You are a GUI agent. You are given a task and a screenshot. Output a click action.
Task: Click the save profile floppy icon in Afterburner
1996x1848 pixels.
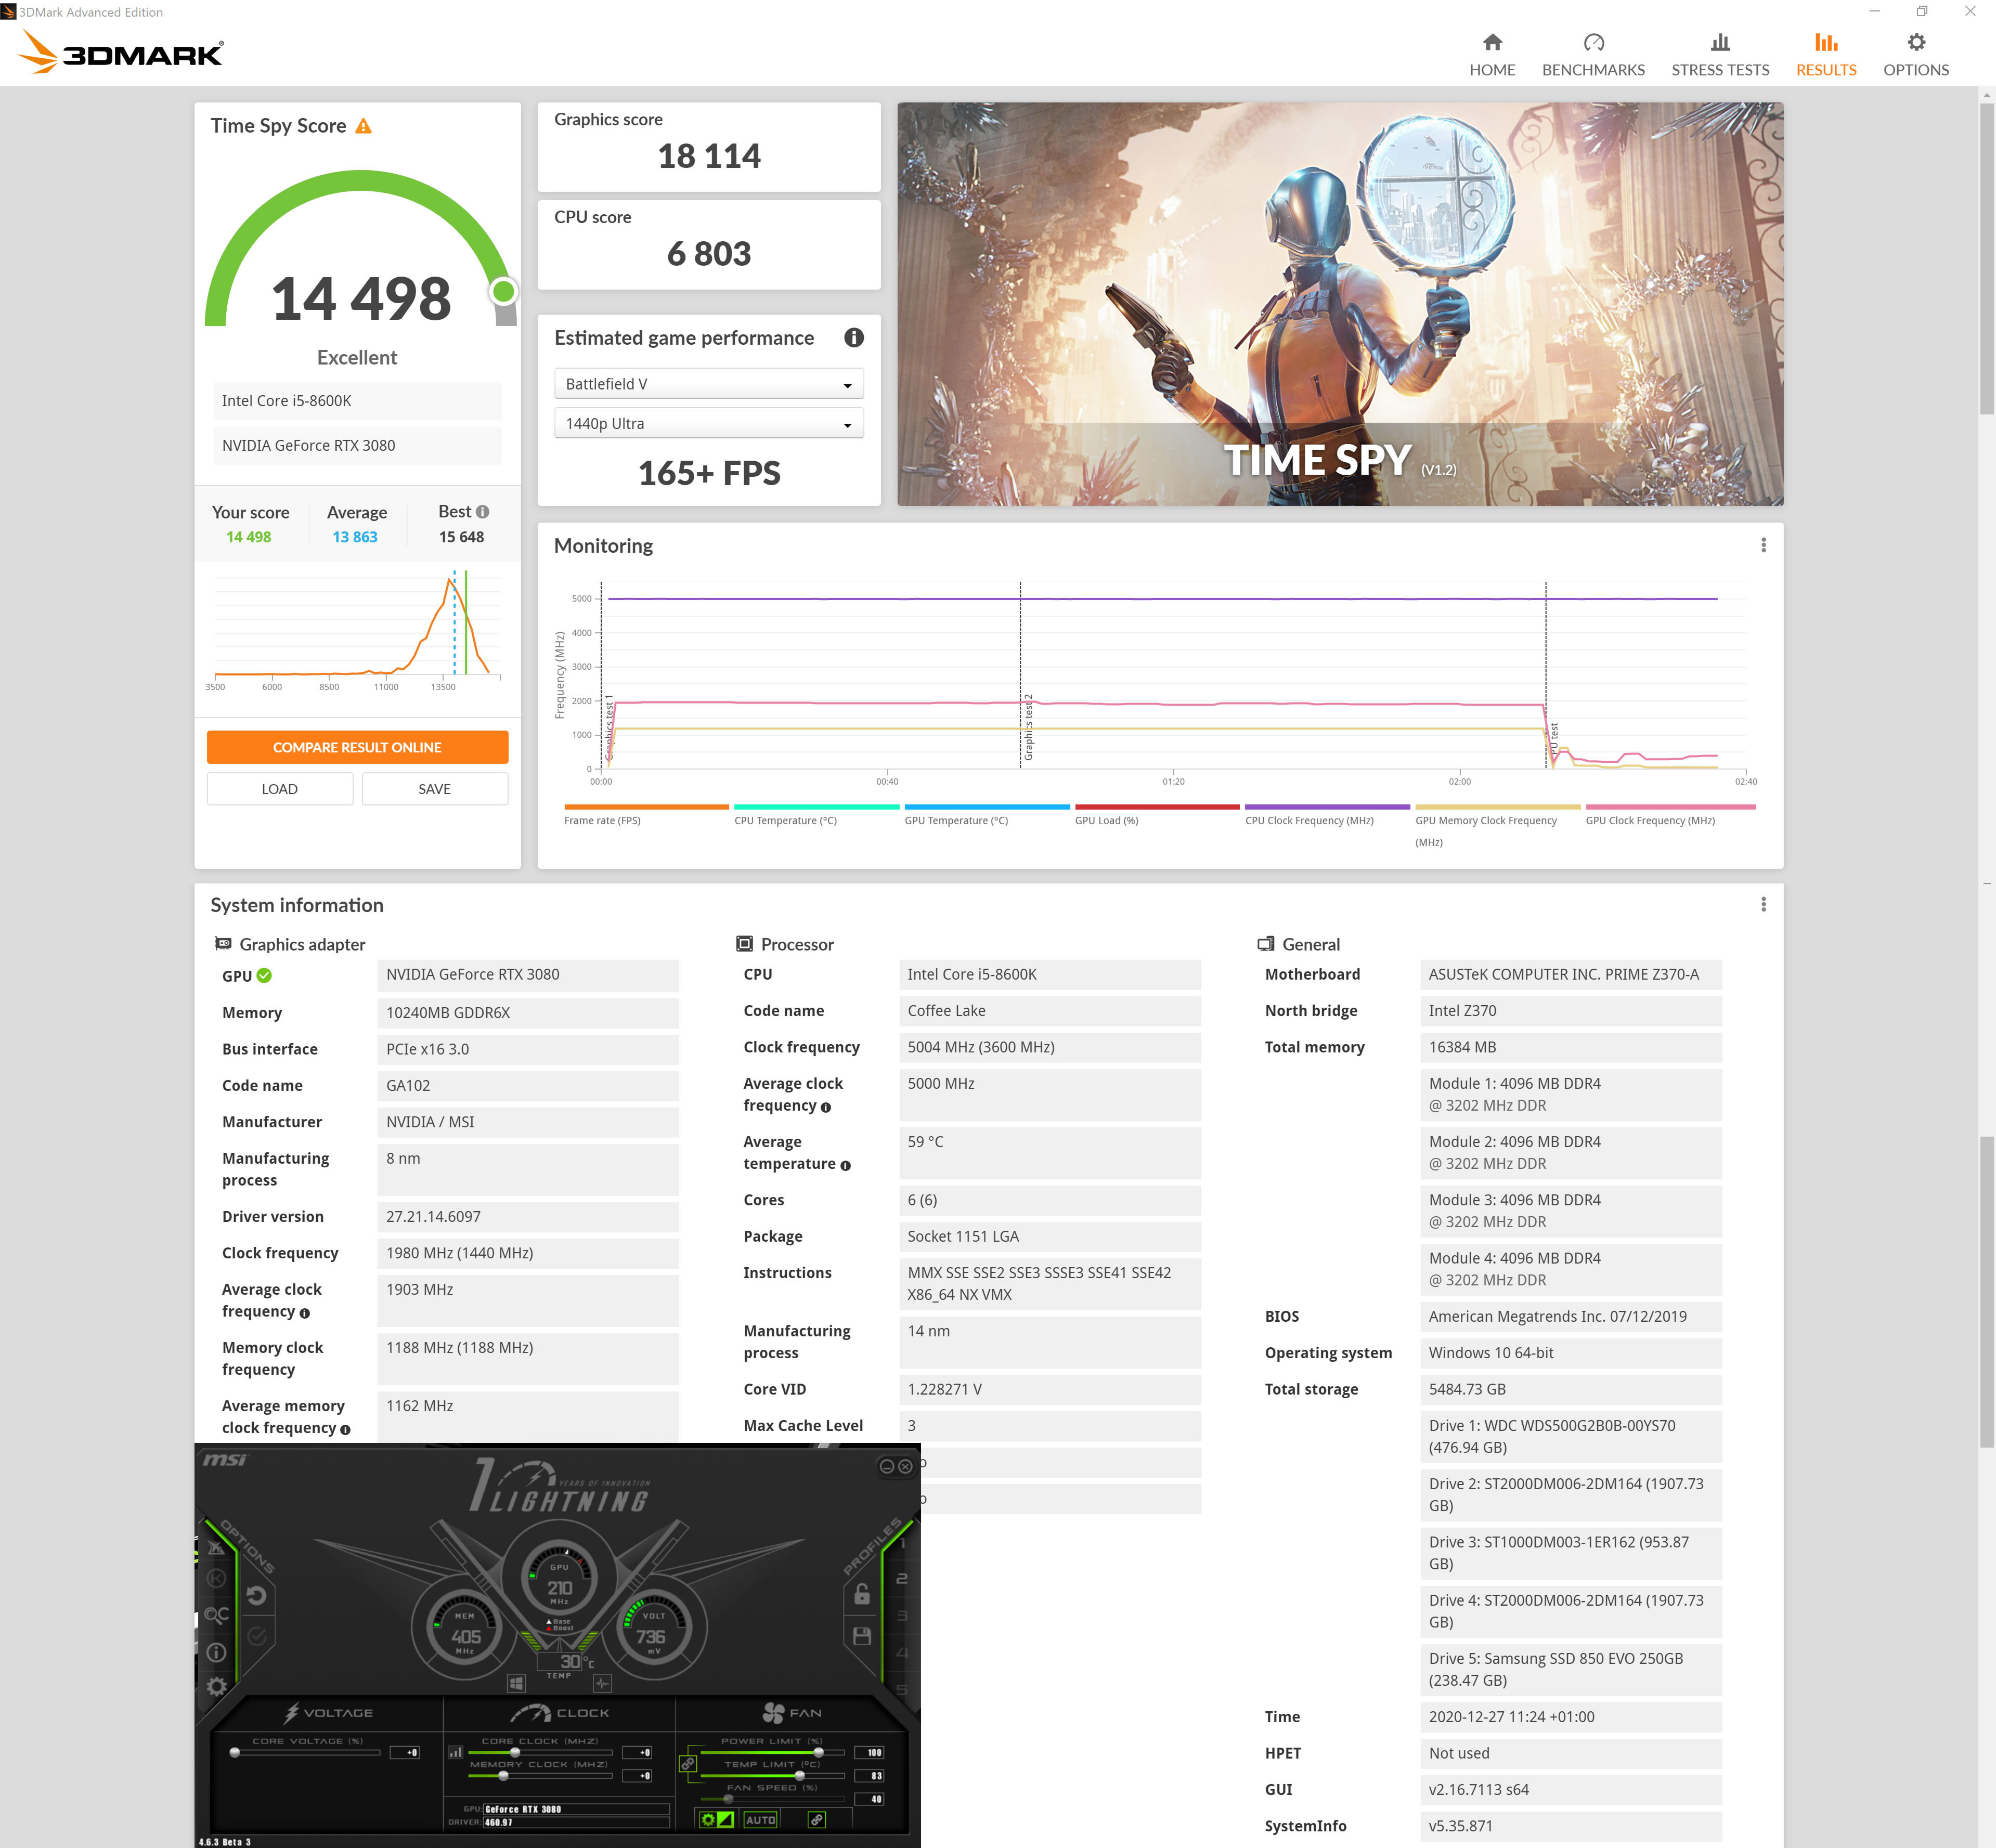click(862, 1636)
